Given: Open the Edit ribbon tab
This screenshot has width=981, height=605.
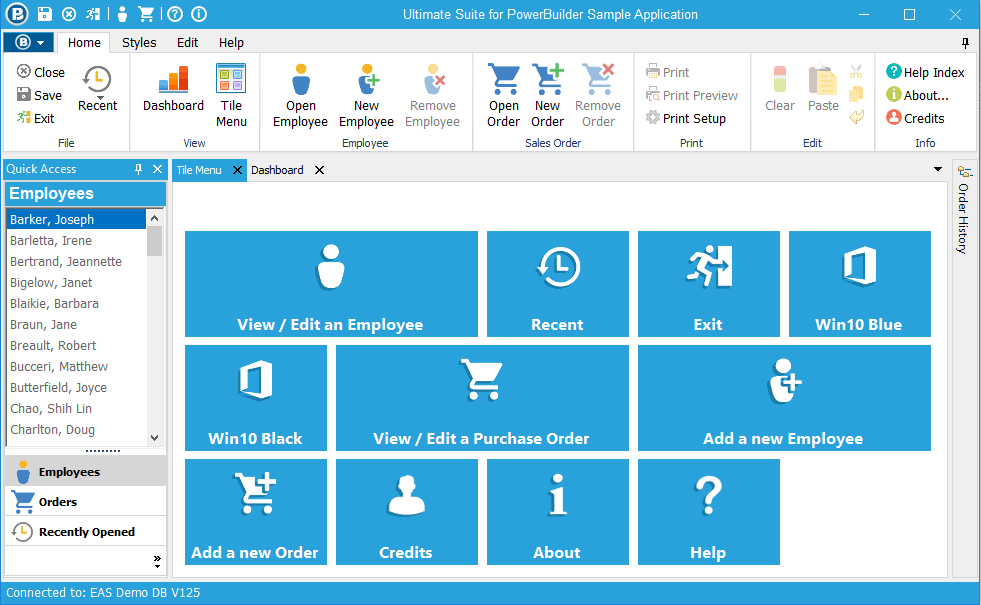Looking at the screenshot, I should point(187,43).
